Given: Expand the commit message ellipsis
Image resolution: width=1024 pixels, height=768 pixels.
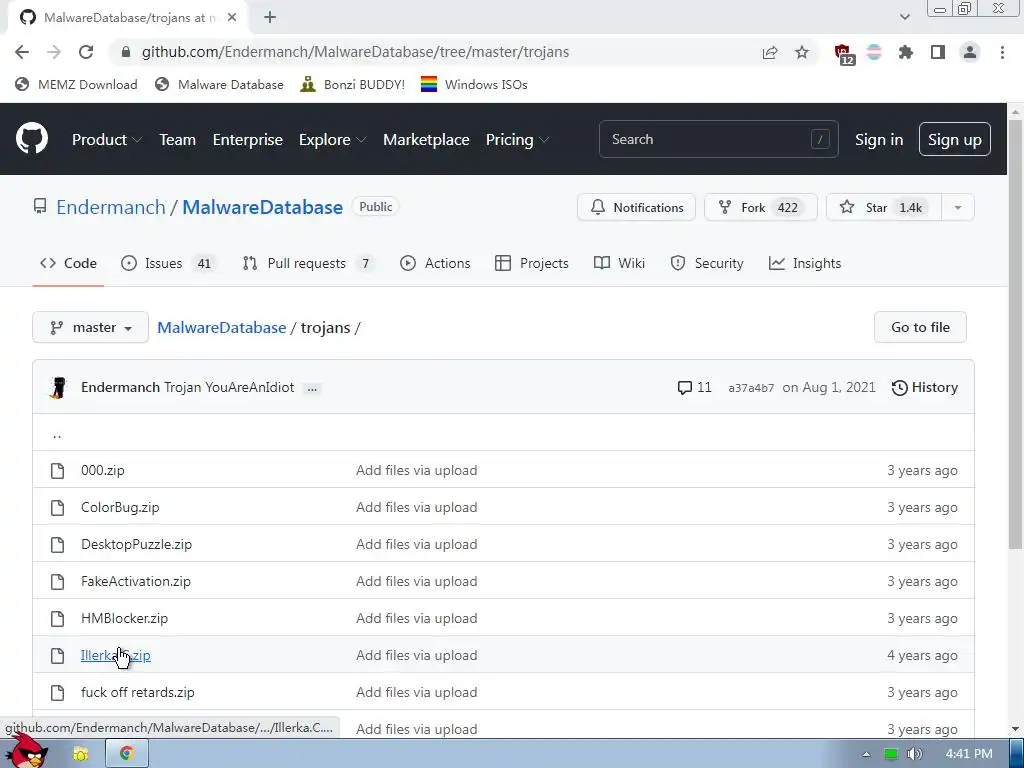Looking at the screenshot, I should click(x=312, y=388).
